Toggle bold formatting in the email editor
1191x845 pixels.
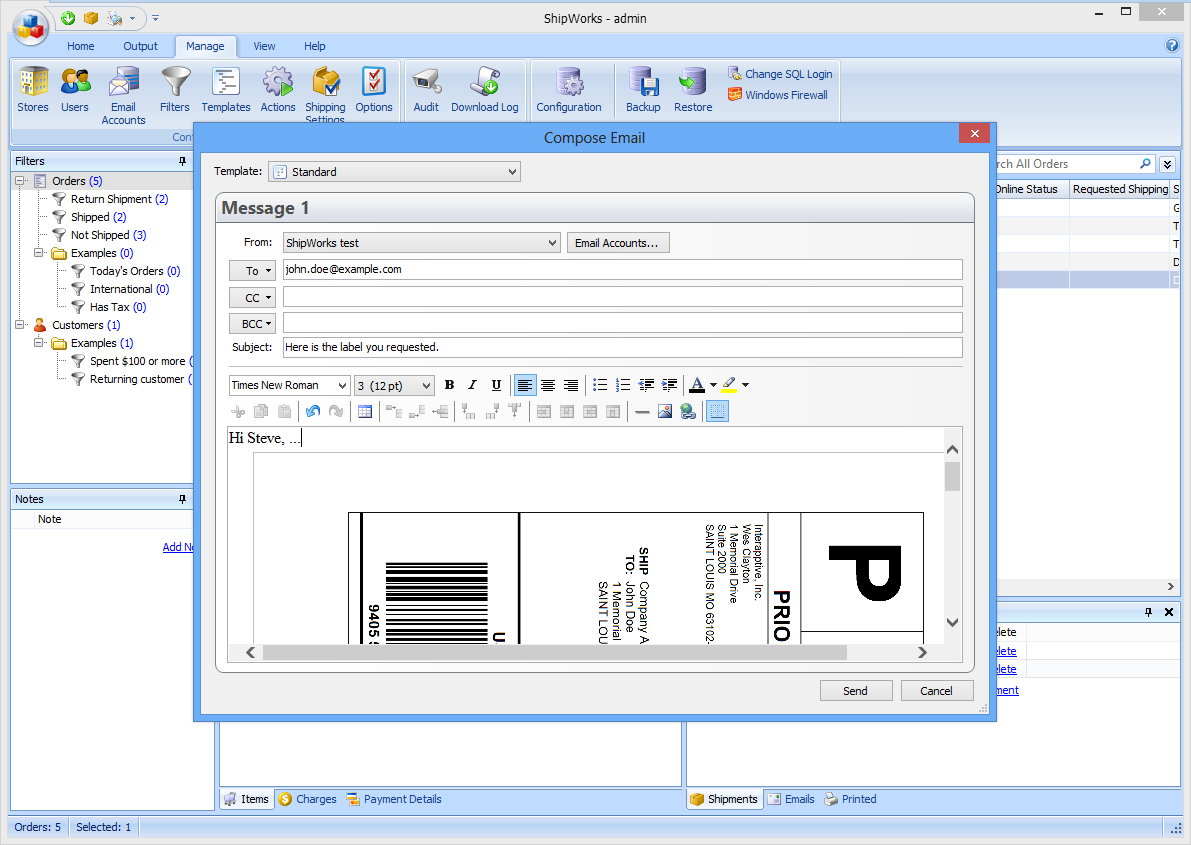pyautogui.click(x=449, y=384)
